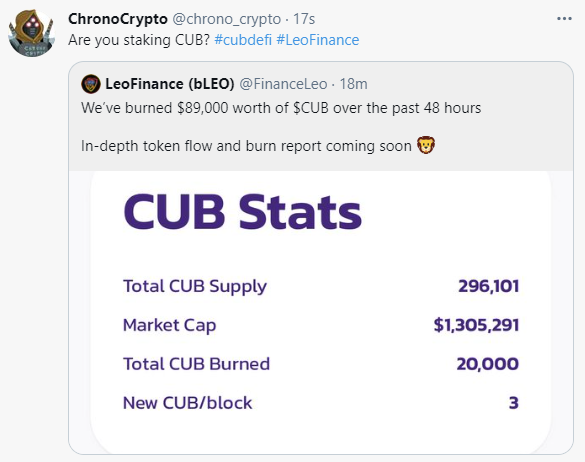This screenshot has width=585, height=462.
Task: Click the Total CUB Burned 20,000 value
Action: click(x=488, y=364)
